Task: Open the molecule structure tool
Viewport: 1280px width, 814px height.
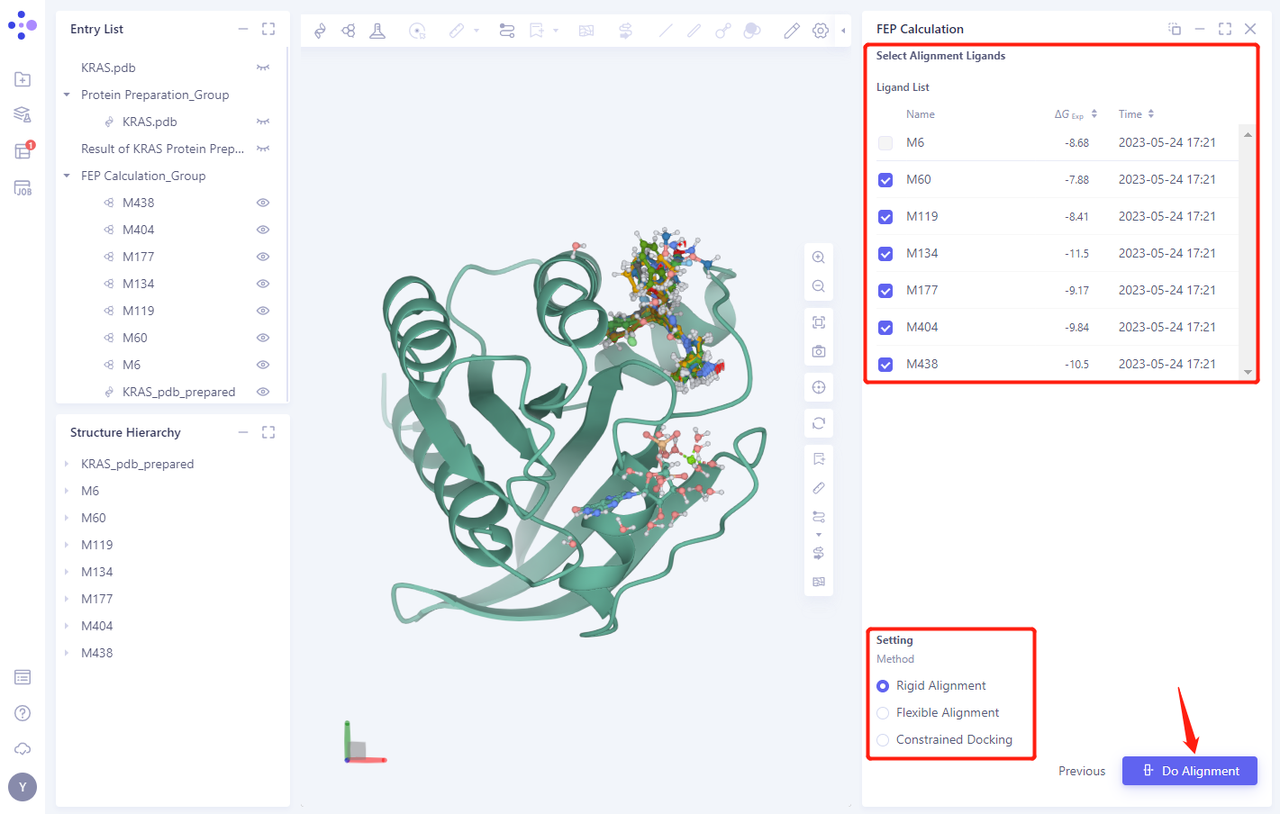Action: 348,31
